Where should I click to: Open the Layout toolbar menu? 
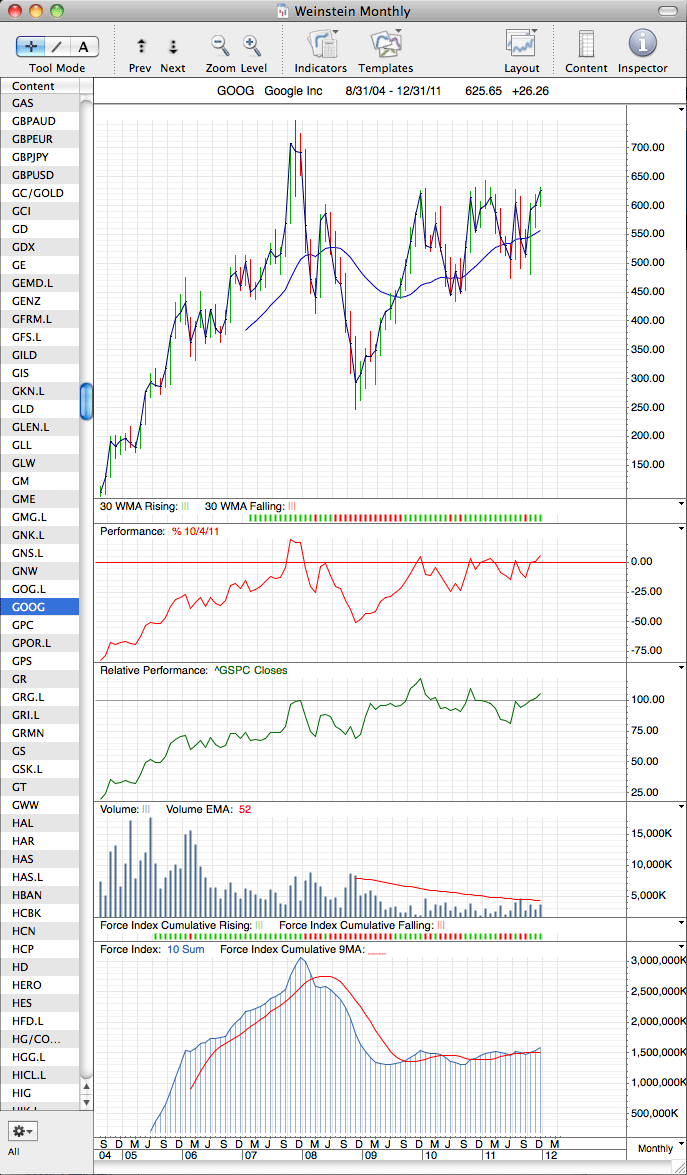tap(522, 45)
